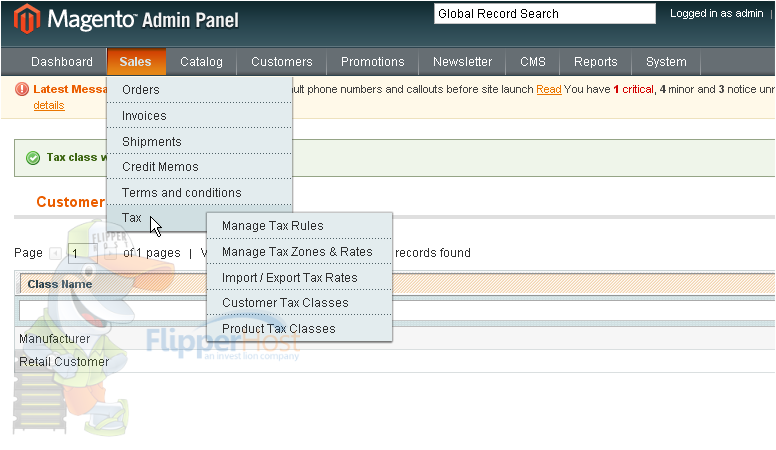Choose Import / Export Tax Rates
776x450 pixels.
(299, 278)
